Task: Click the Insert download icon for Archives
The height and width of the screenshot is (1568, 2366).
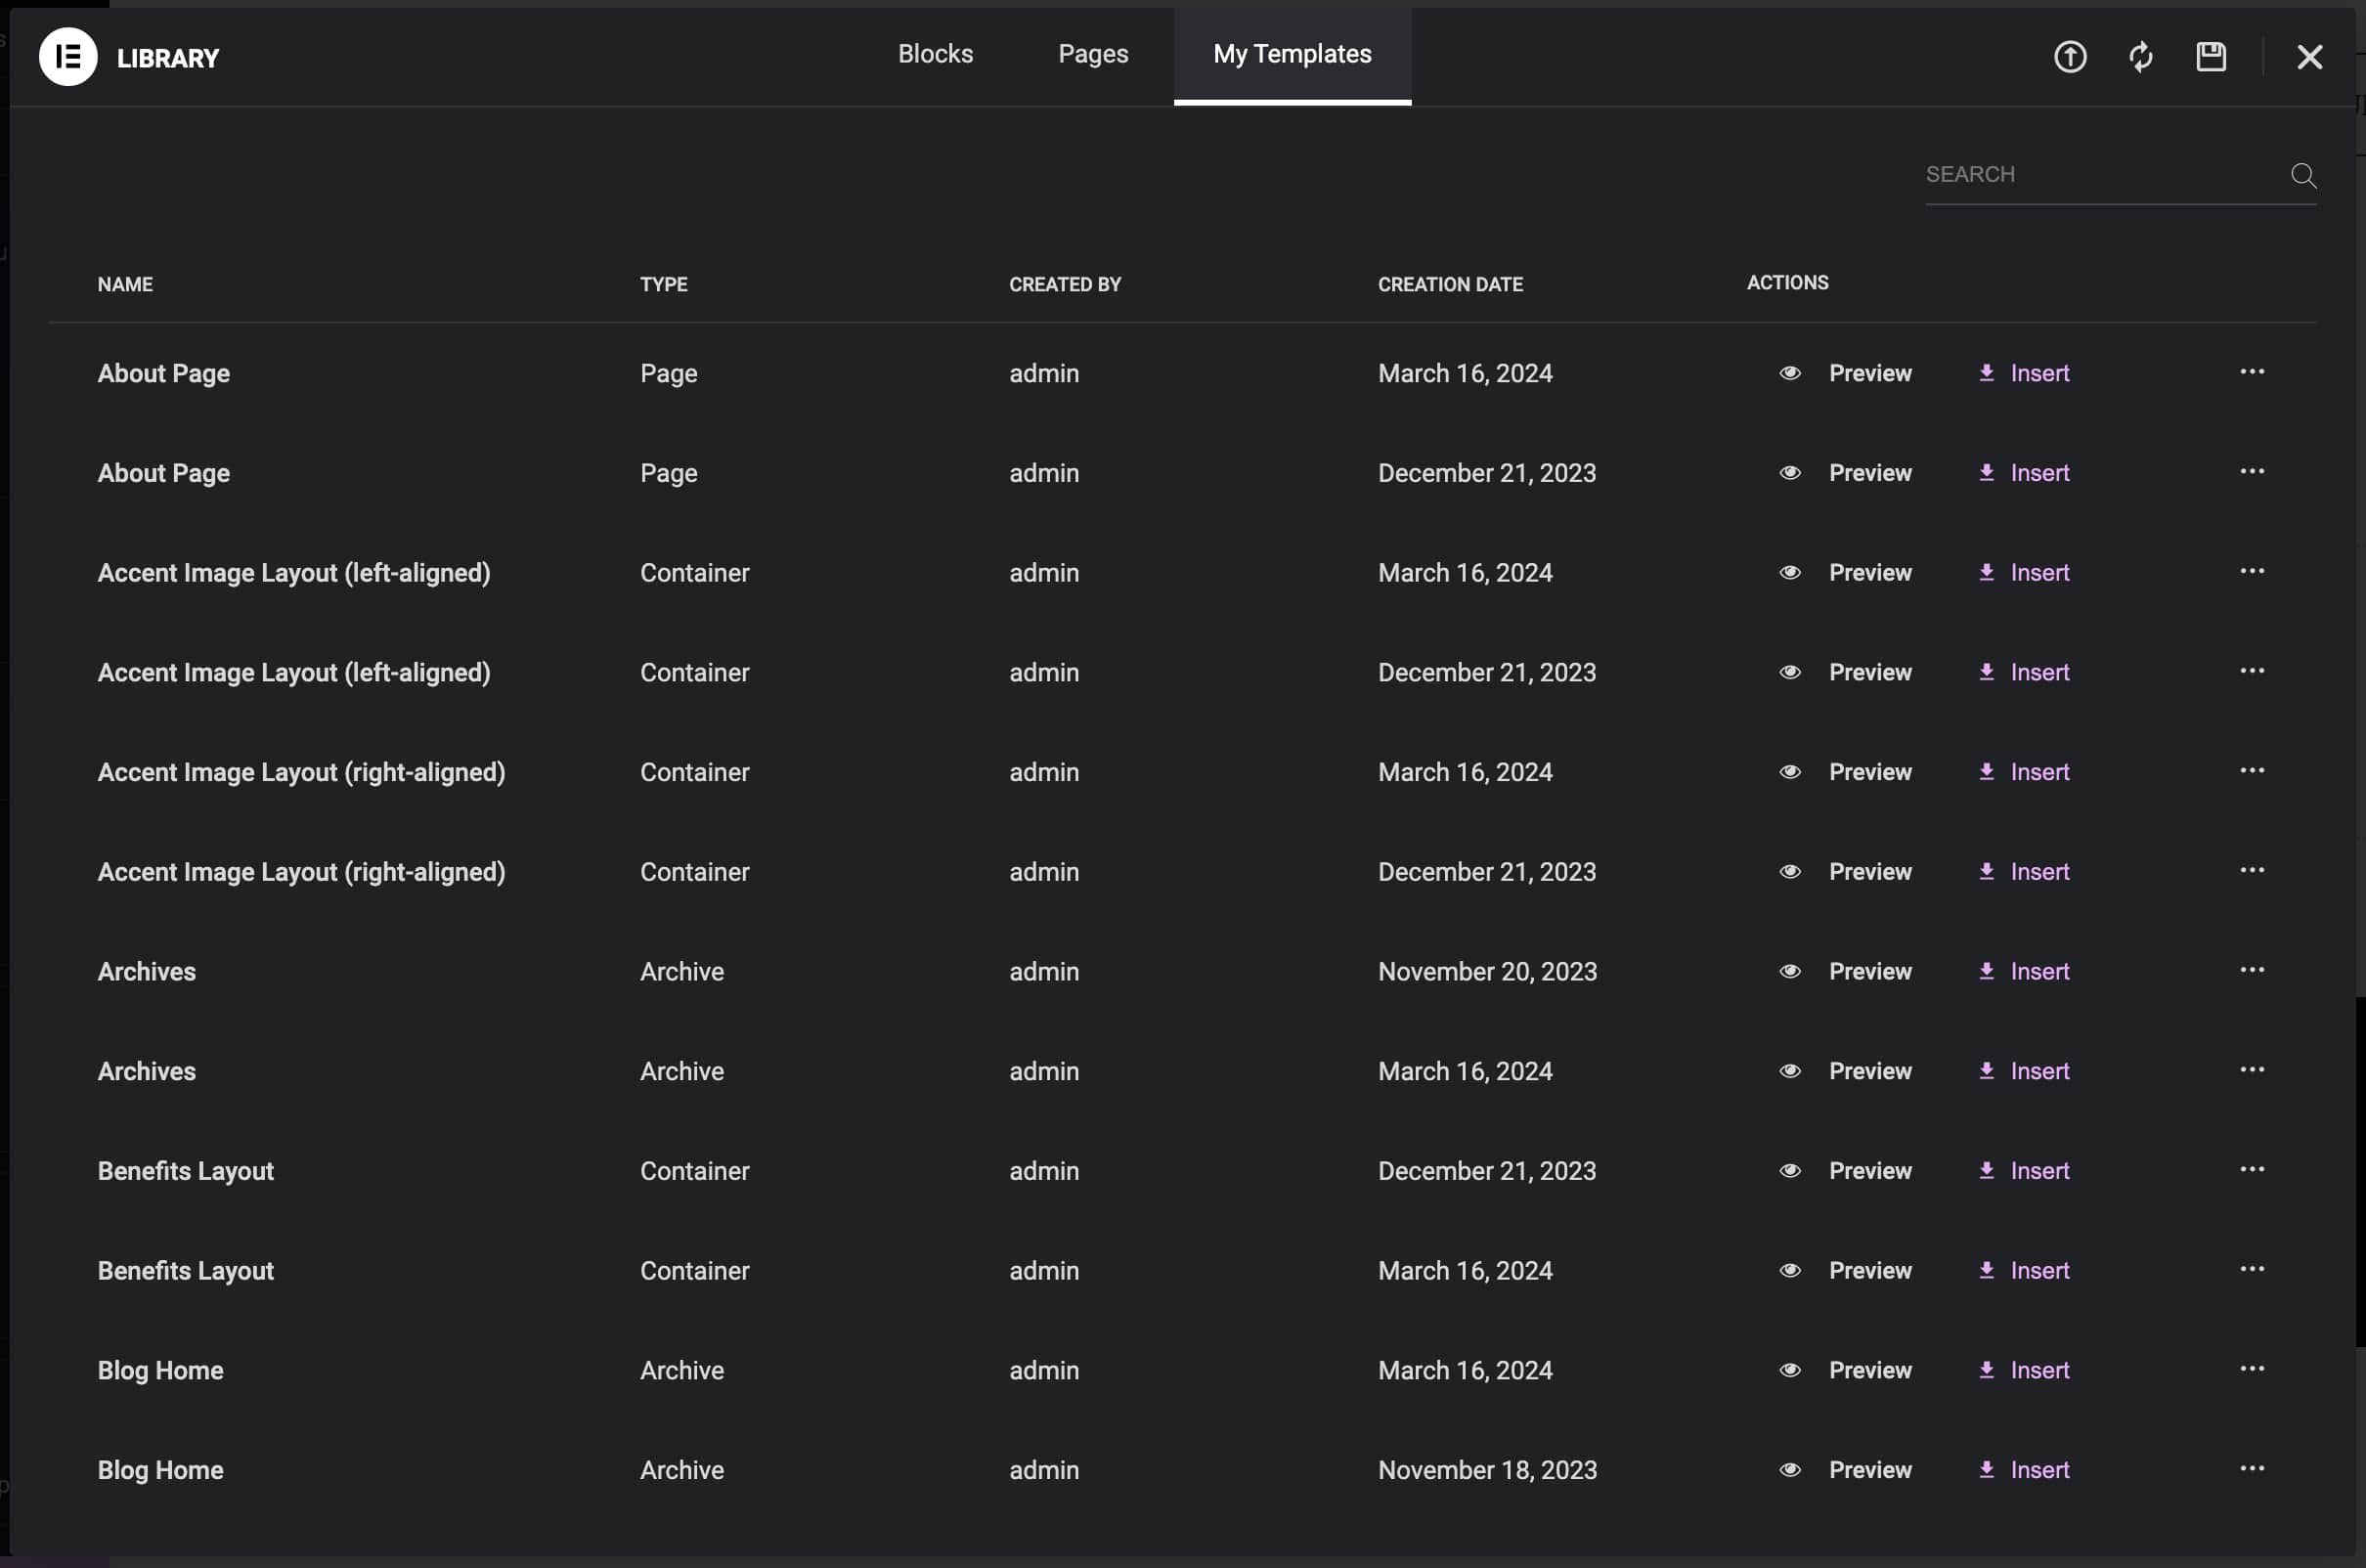Action: coord(1986,971)
